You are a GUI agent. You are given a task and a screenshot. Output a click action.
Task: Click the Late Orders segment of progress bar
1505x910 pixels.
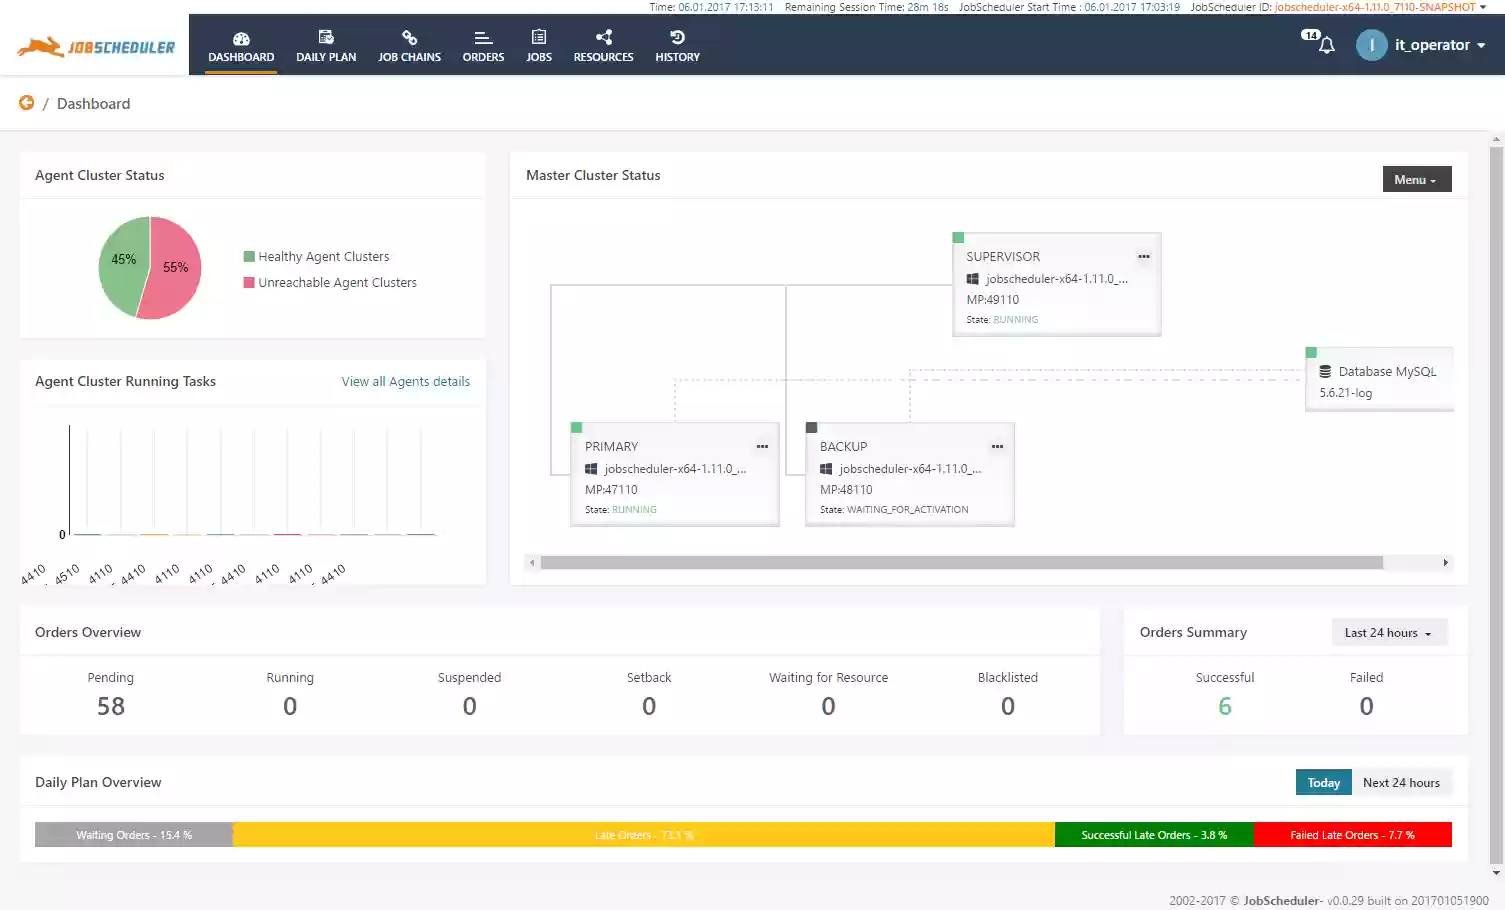point(644,834)
